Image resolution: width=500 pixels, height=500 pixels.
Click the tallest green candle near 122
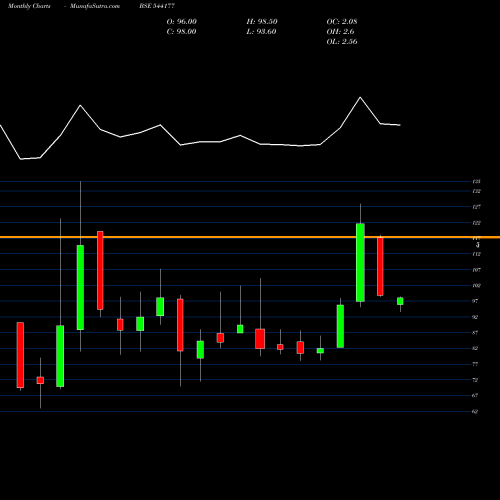(x=360, y=263)
